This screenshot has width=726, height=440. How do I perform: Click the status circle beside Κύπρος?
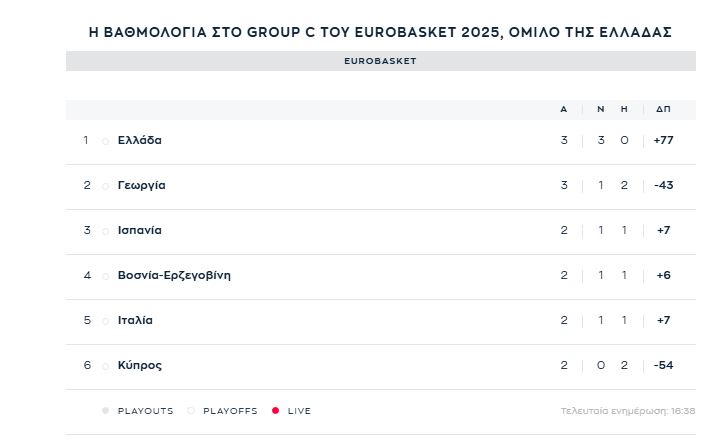click(x=106, y=366)
